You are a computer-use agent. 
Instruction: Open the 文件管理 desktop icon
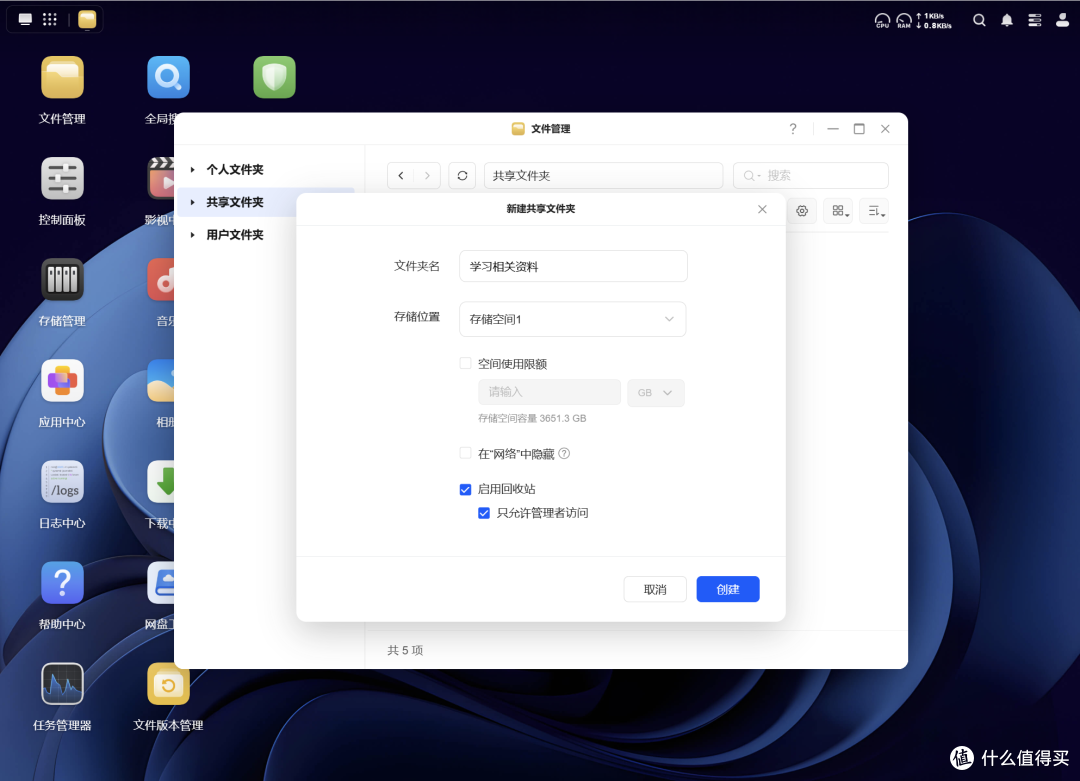[x=62, y=77]
